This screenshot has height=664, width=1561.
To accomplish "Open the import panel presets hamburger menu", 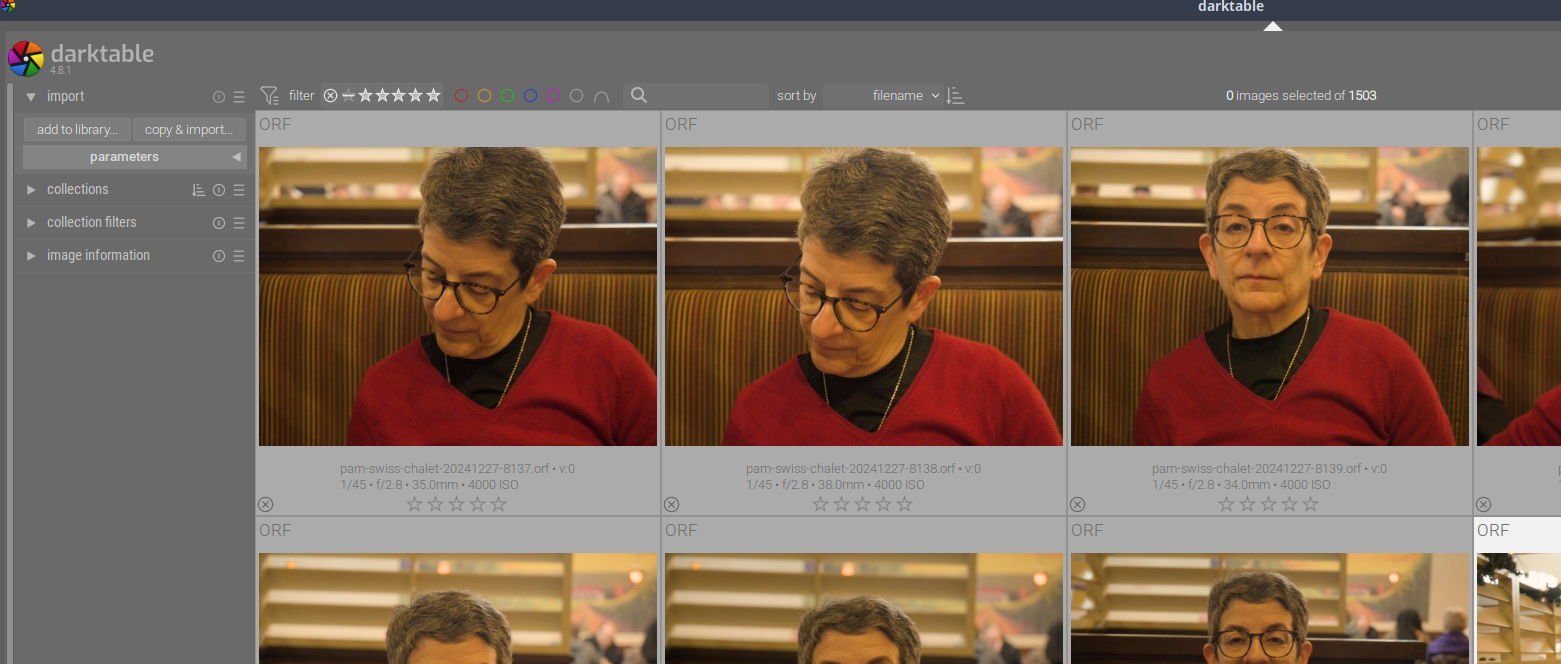I will click(238, 96).
